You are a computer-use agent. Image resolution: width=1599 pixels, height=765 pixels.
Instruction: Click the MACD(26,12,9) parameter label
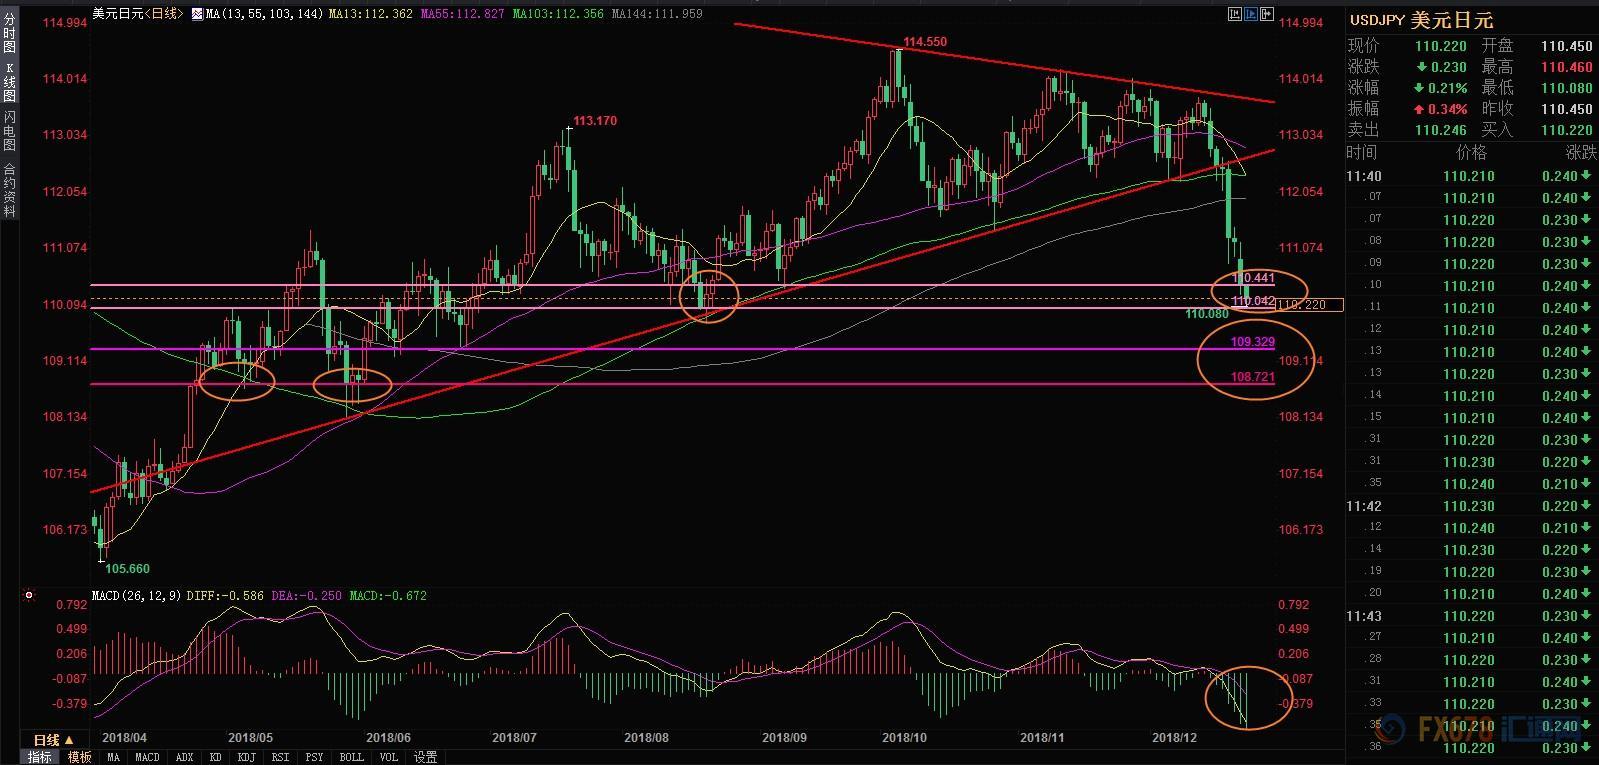135,596
